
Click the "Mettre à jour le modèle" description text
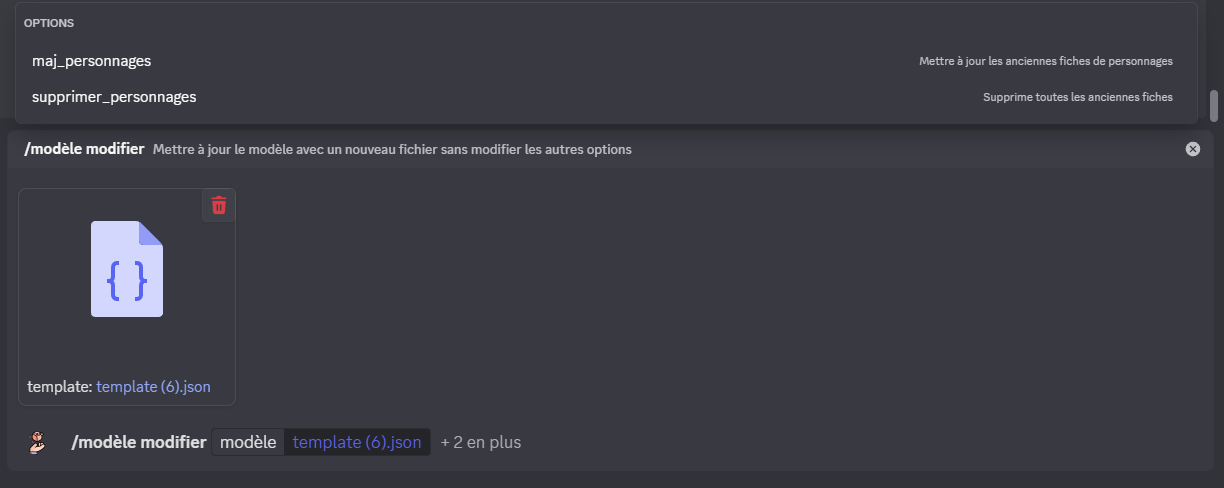click(x=392, y=150)
